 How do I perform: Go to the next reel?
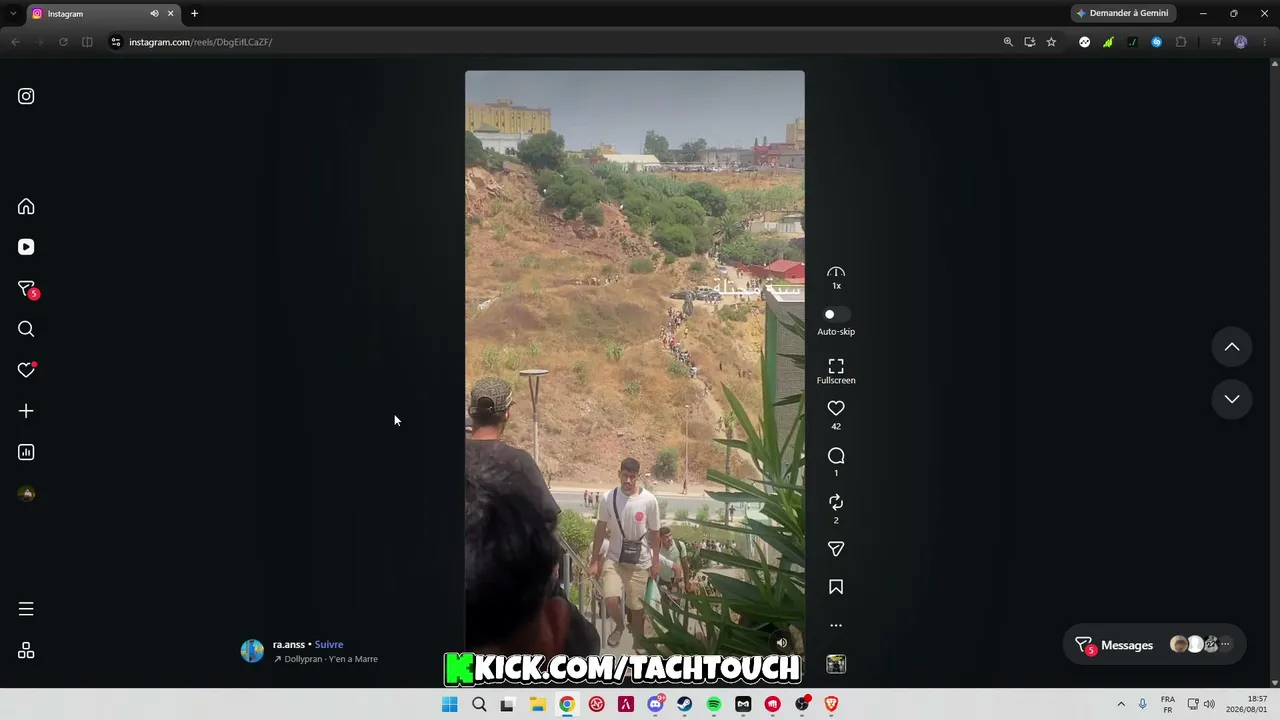[1232, 399]
